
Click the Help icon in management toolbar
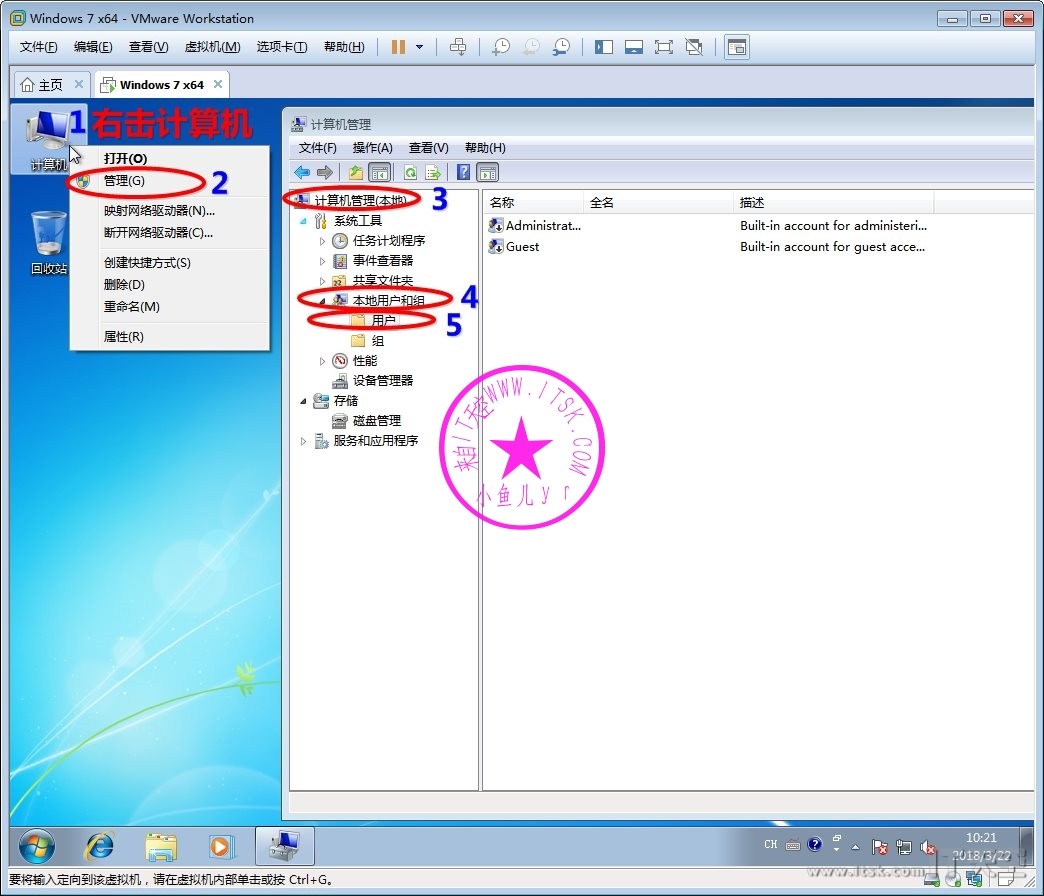click(464, 172)
